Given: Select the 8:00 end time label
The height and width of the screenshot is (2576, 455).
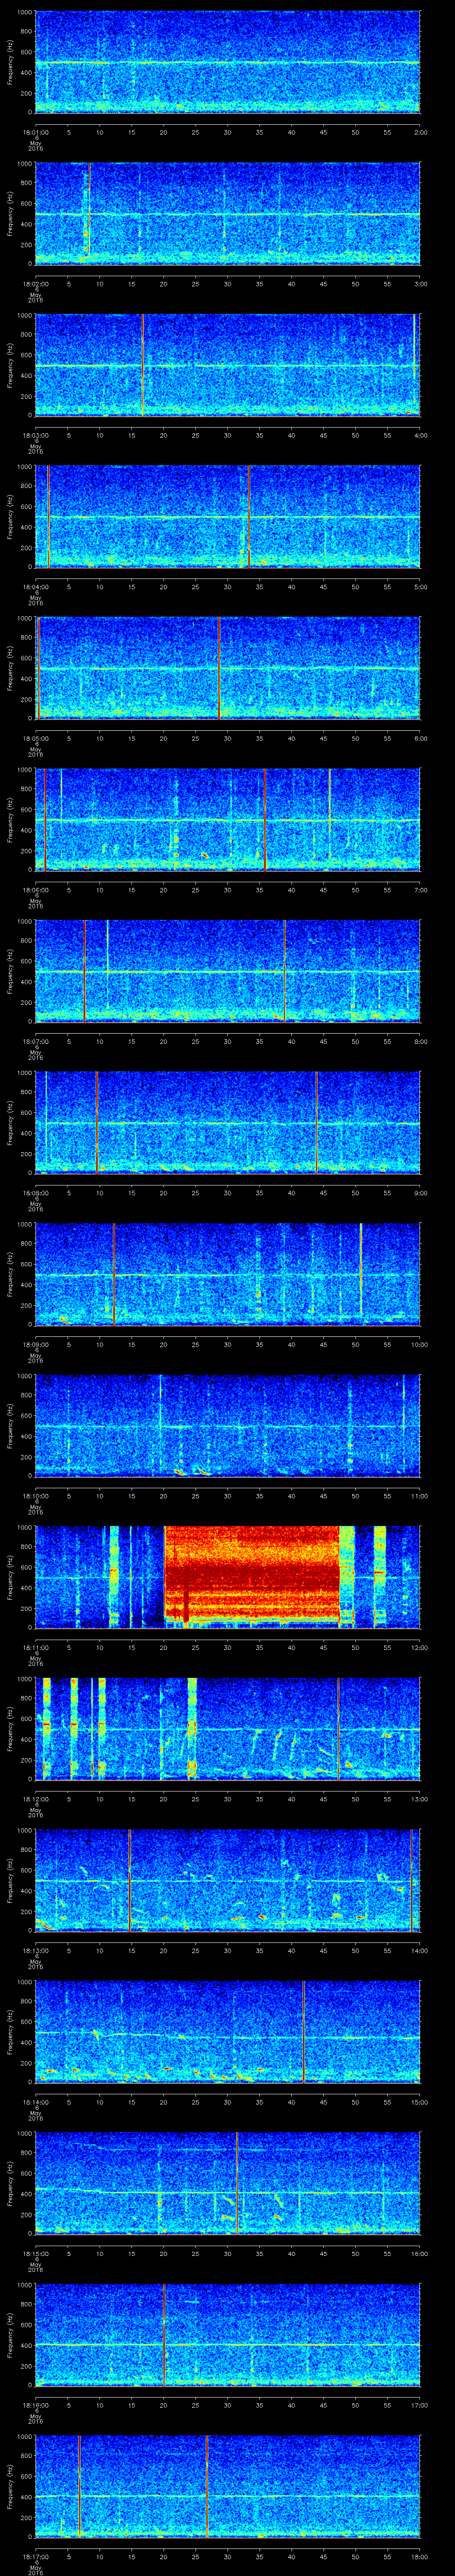Looking at the screenshot, I should tap(420, 1041).
